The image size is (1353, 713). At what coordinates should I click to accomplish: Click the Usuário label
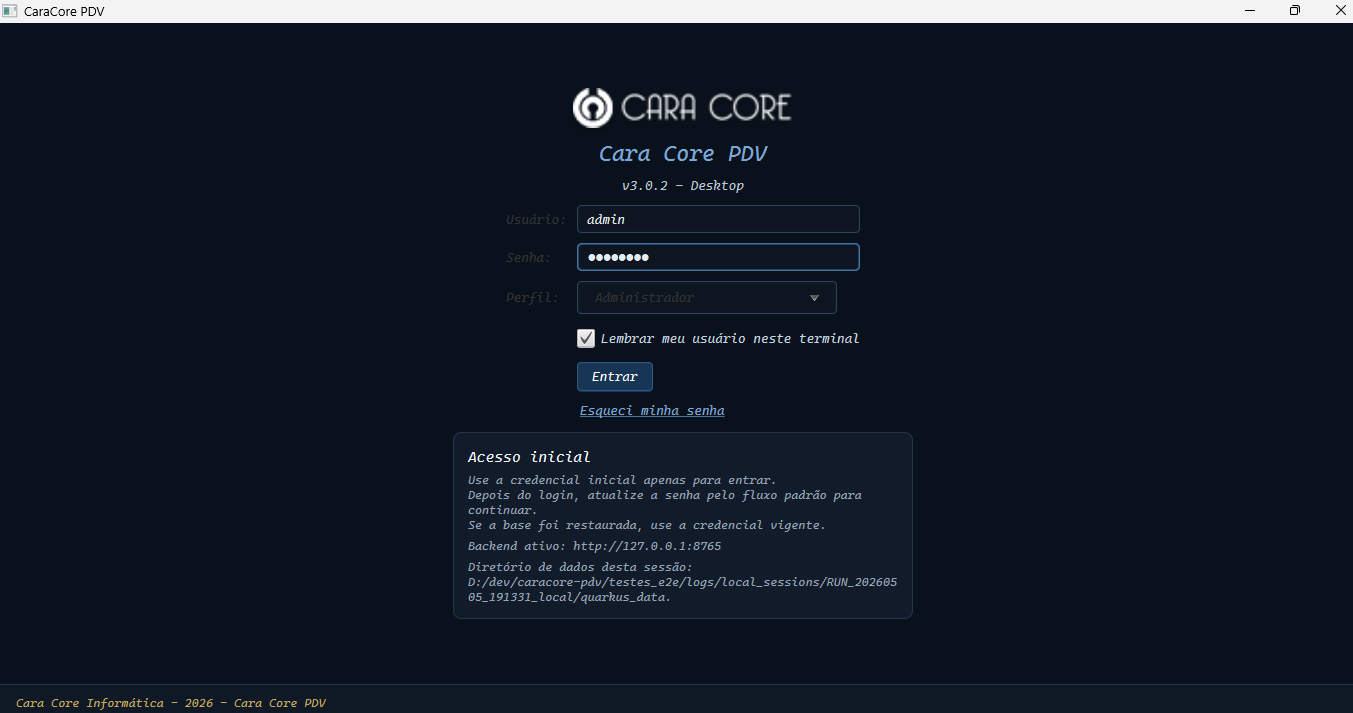(536, 219)
